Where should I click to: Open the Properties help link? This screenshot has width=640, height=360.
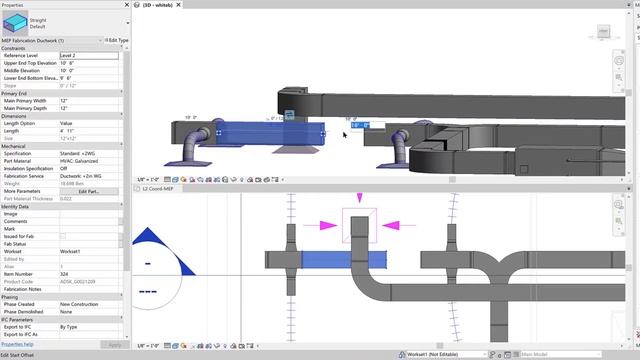click(17, 344)
